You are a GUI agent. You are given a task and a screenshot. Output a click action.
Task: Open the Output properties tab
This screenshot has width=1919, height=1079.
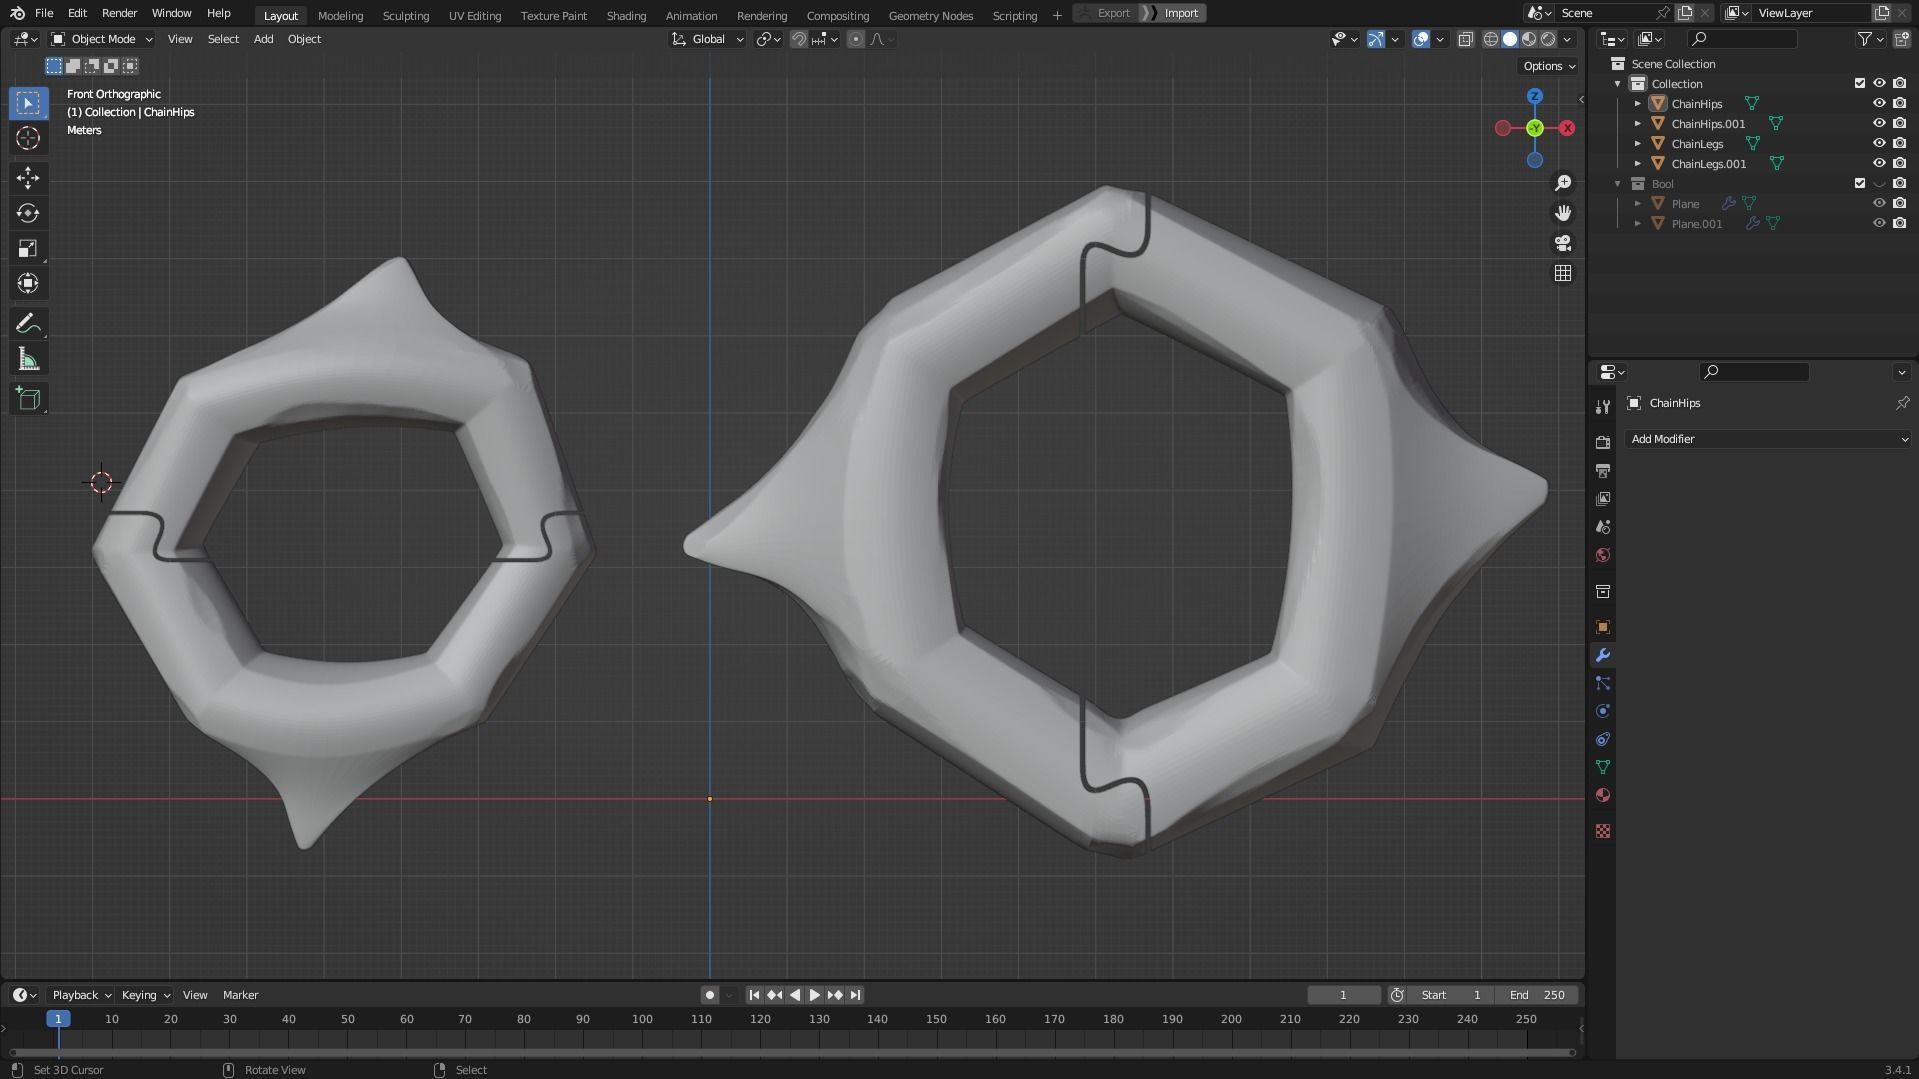click(x=1603, y=471)
